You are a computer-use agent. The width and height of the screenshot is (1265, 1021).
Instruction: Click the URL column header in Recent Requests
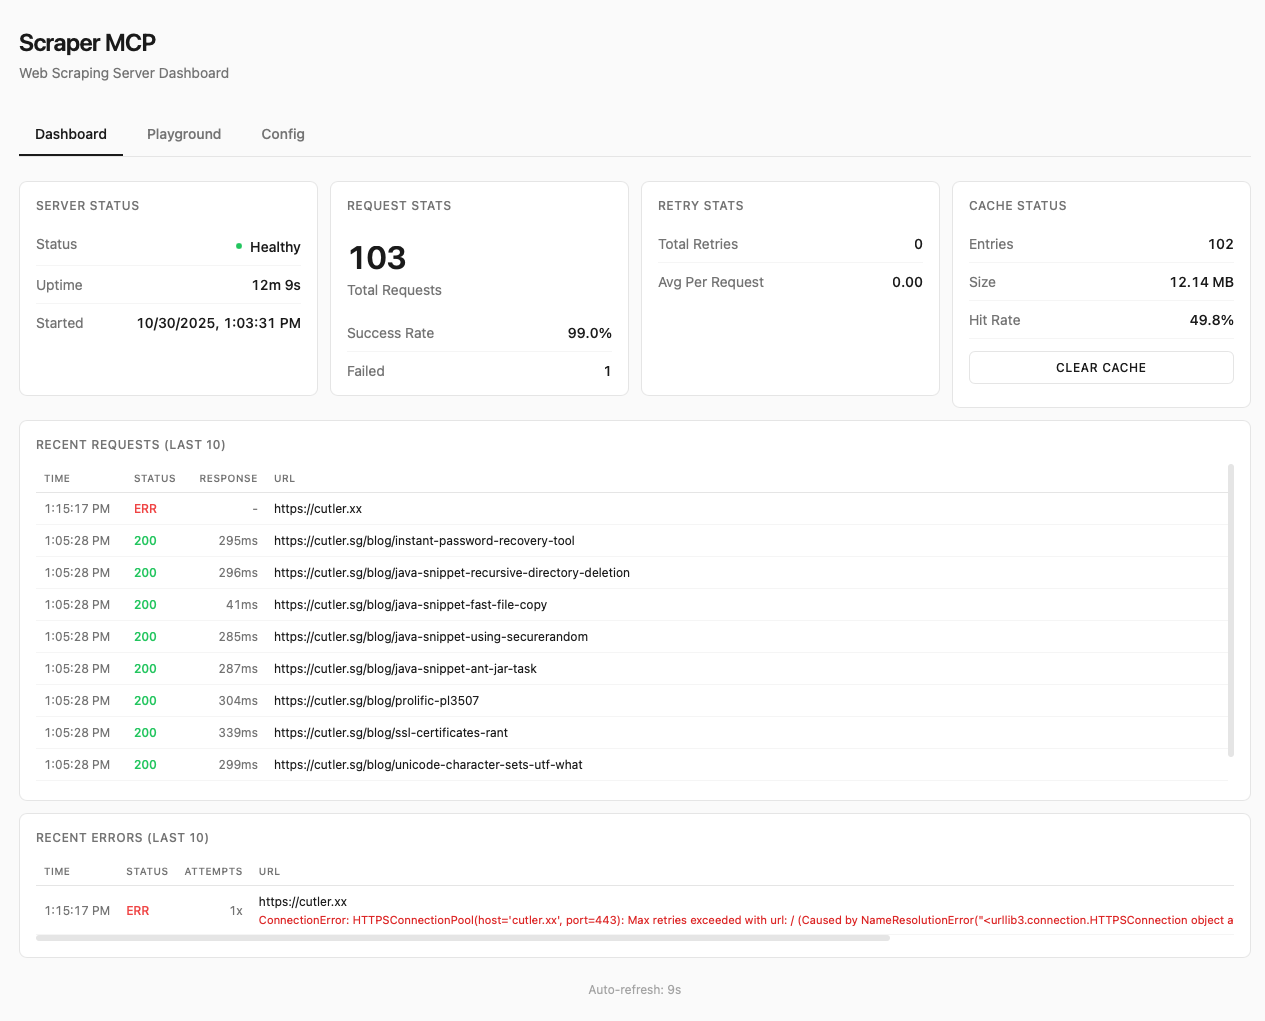(x=284, y=479)
